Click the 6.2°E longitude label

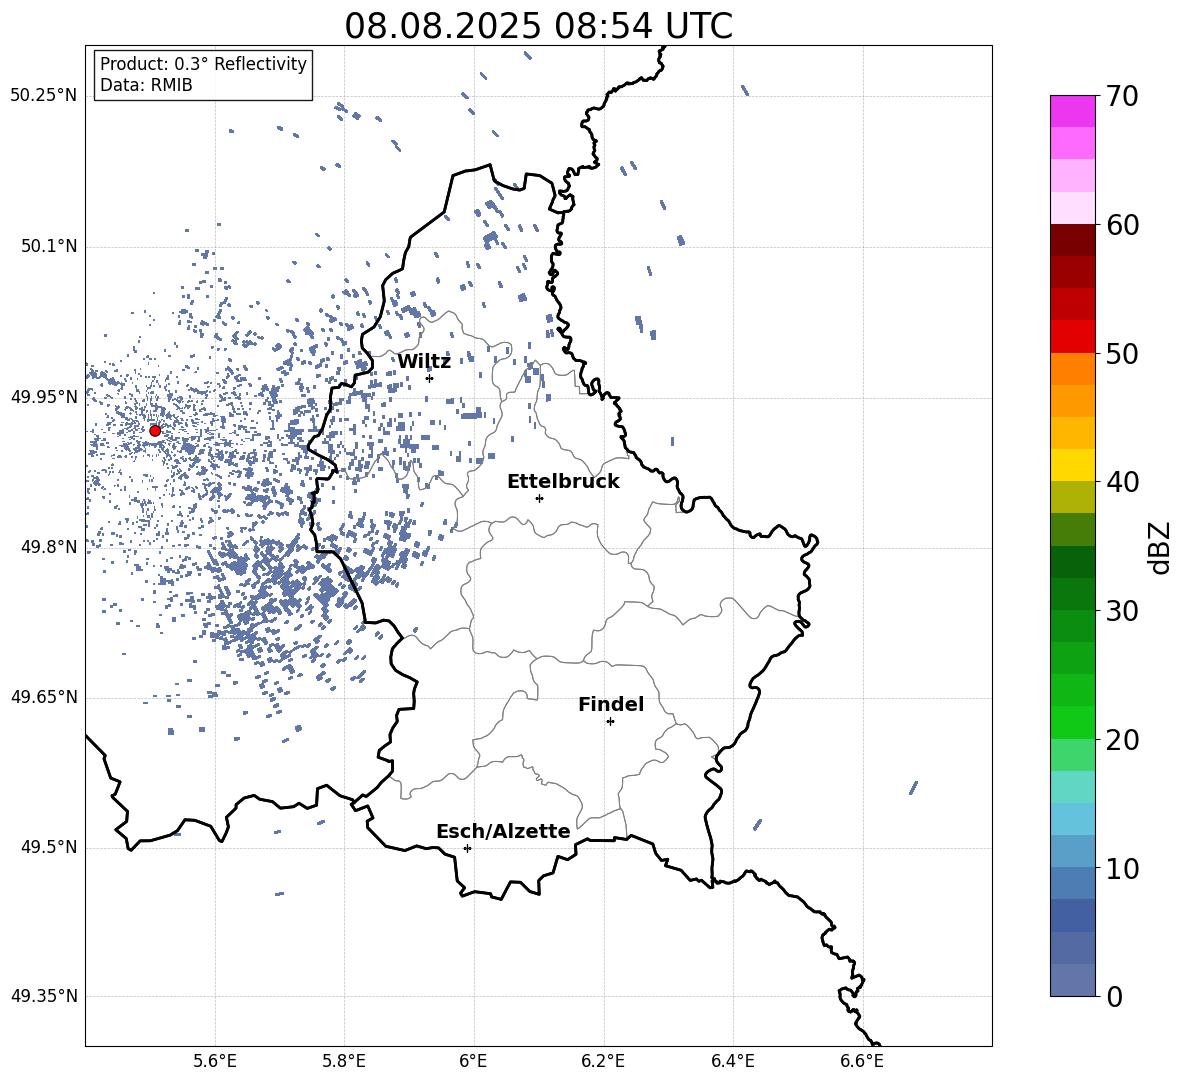pos(603,1061)
